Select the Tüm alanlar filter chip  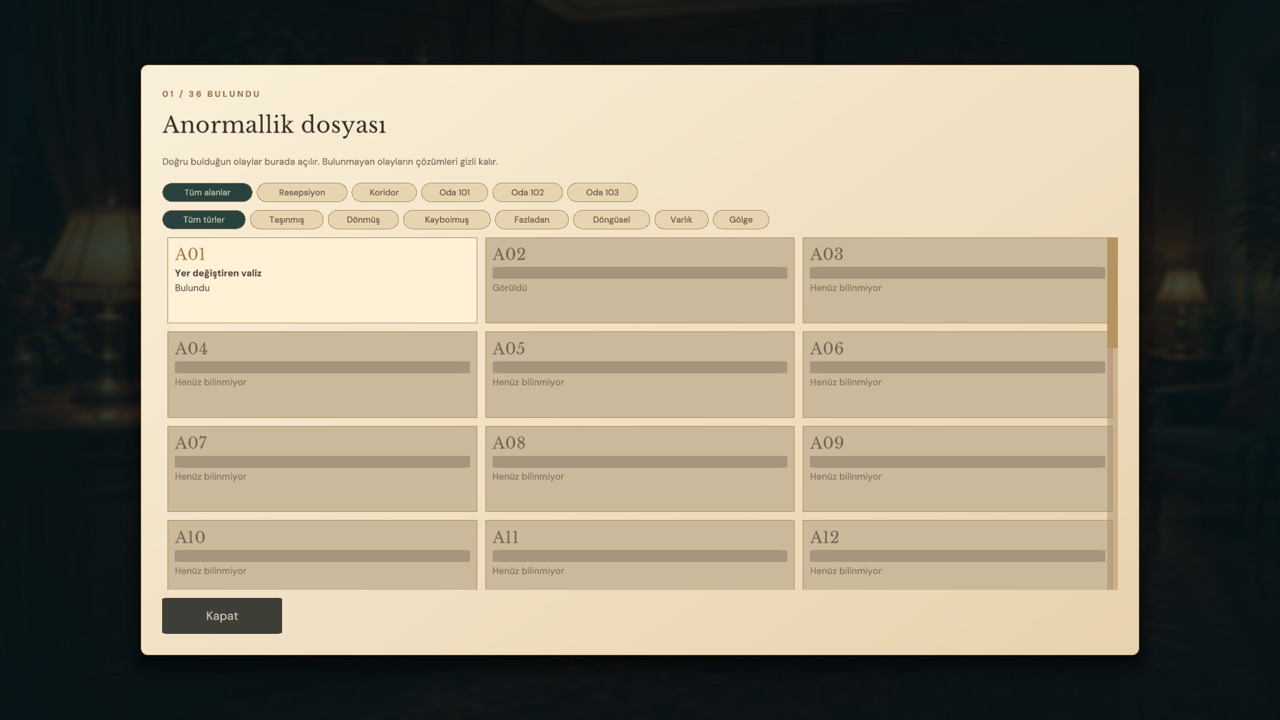(x=207, y=192)
